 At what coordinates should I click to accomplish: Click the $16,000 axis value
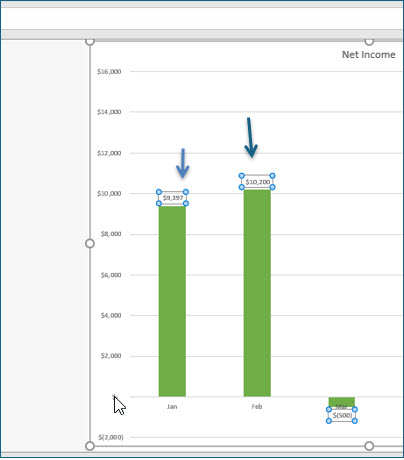[x=109, y=72]
